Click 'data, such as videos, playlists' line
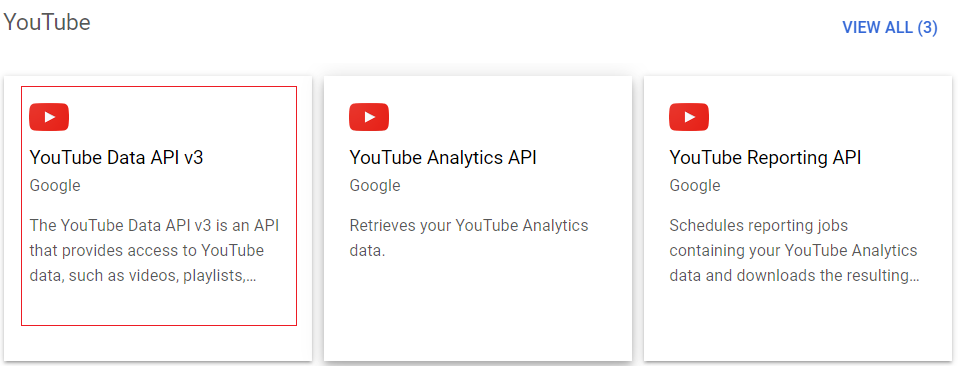 [142, 276]
